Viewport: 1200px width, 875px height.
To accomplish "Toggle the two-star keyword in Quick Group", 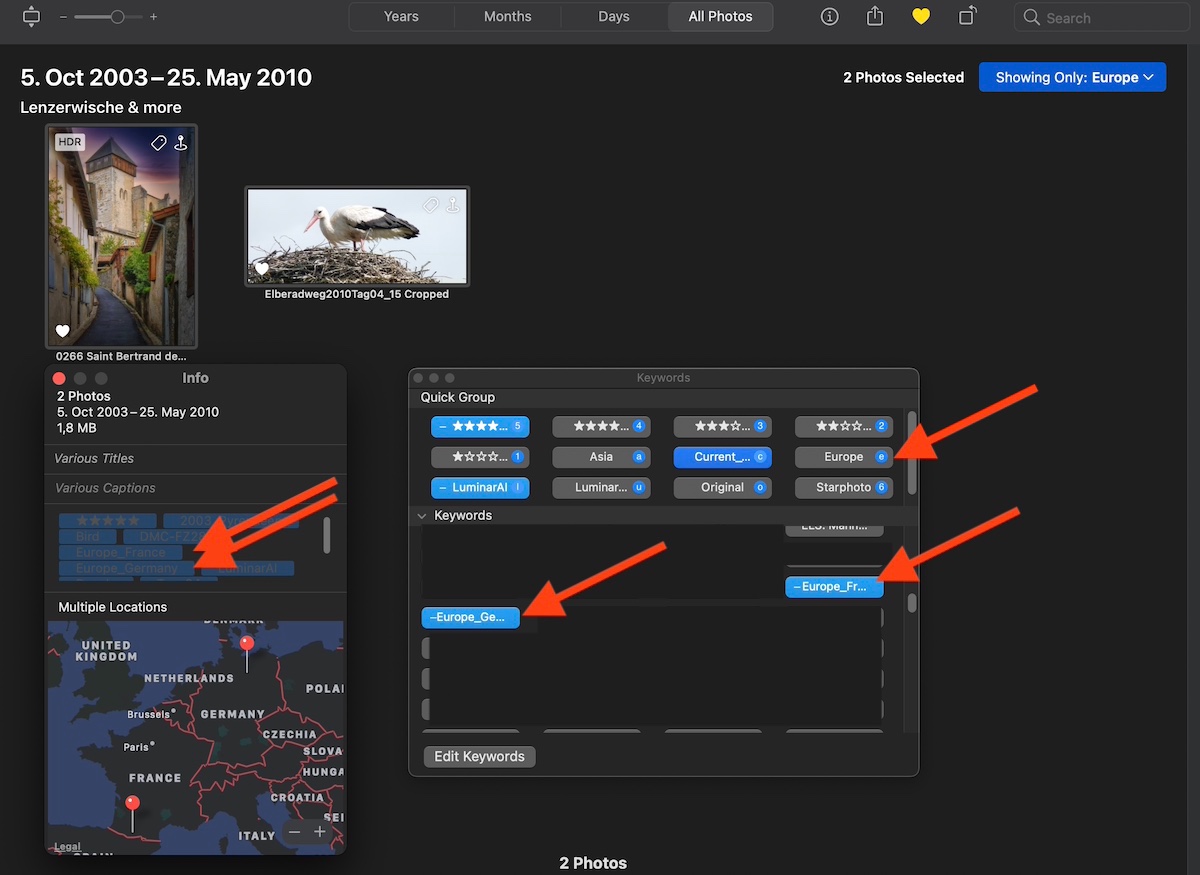I will point(843,426).
